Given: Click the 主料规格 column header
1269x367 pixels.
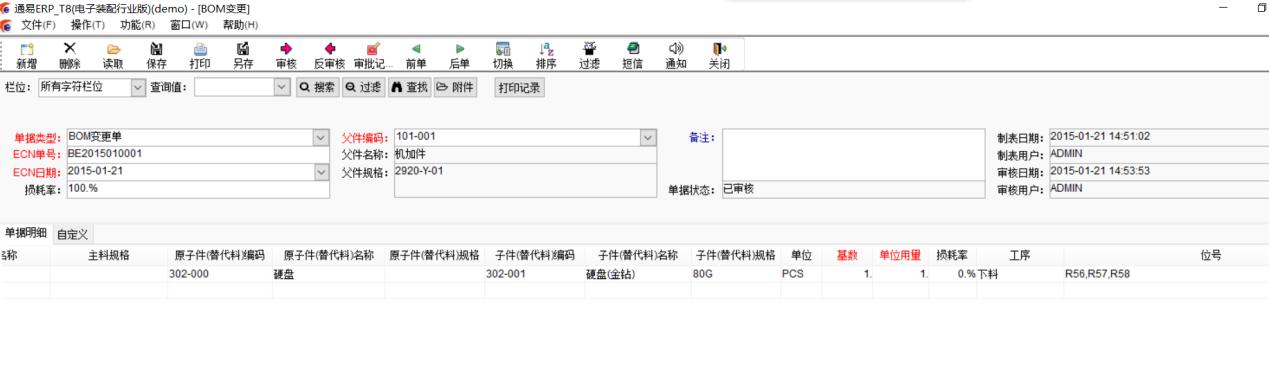Looking at the screenshot, I should (x=109, y=255).
